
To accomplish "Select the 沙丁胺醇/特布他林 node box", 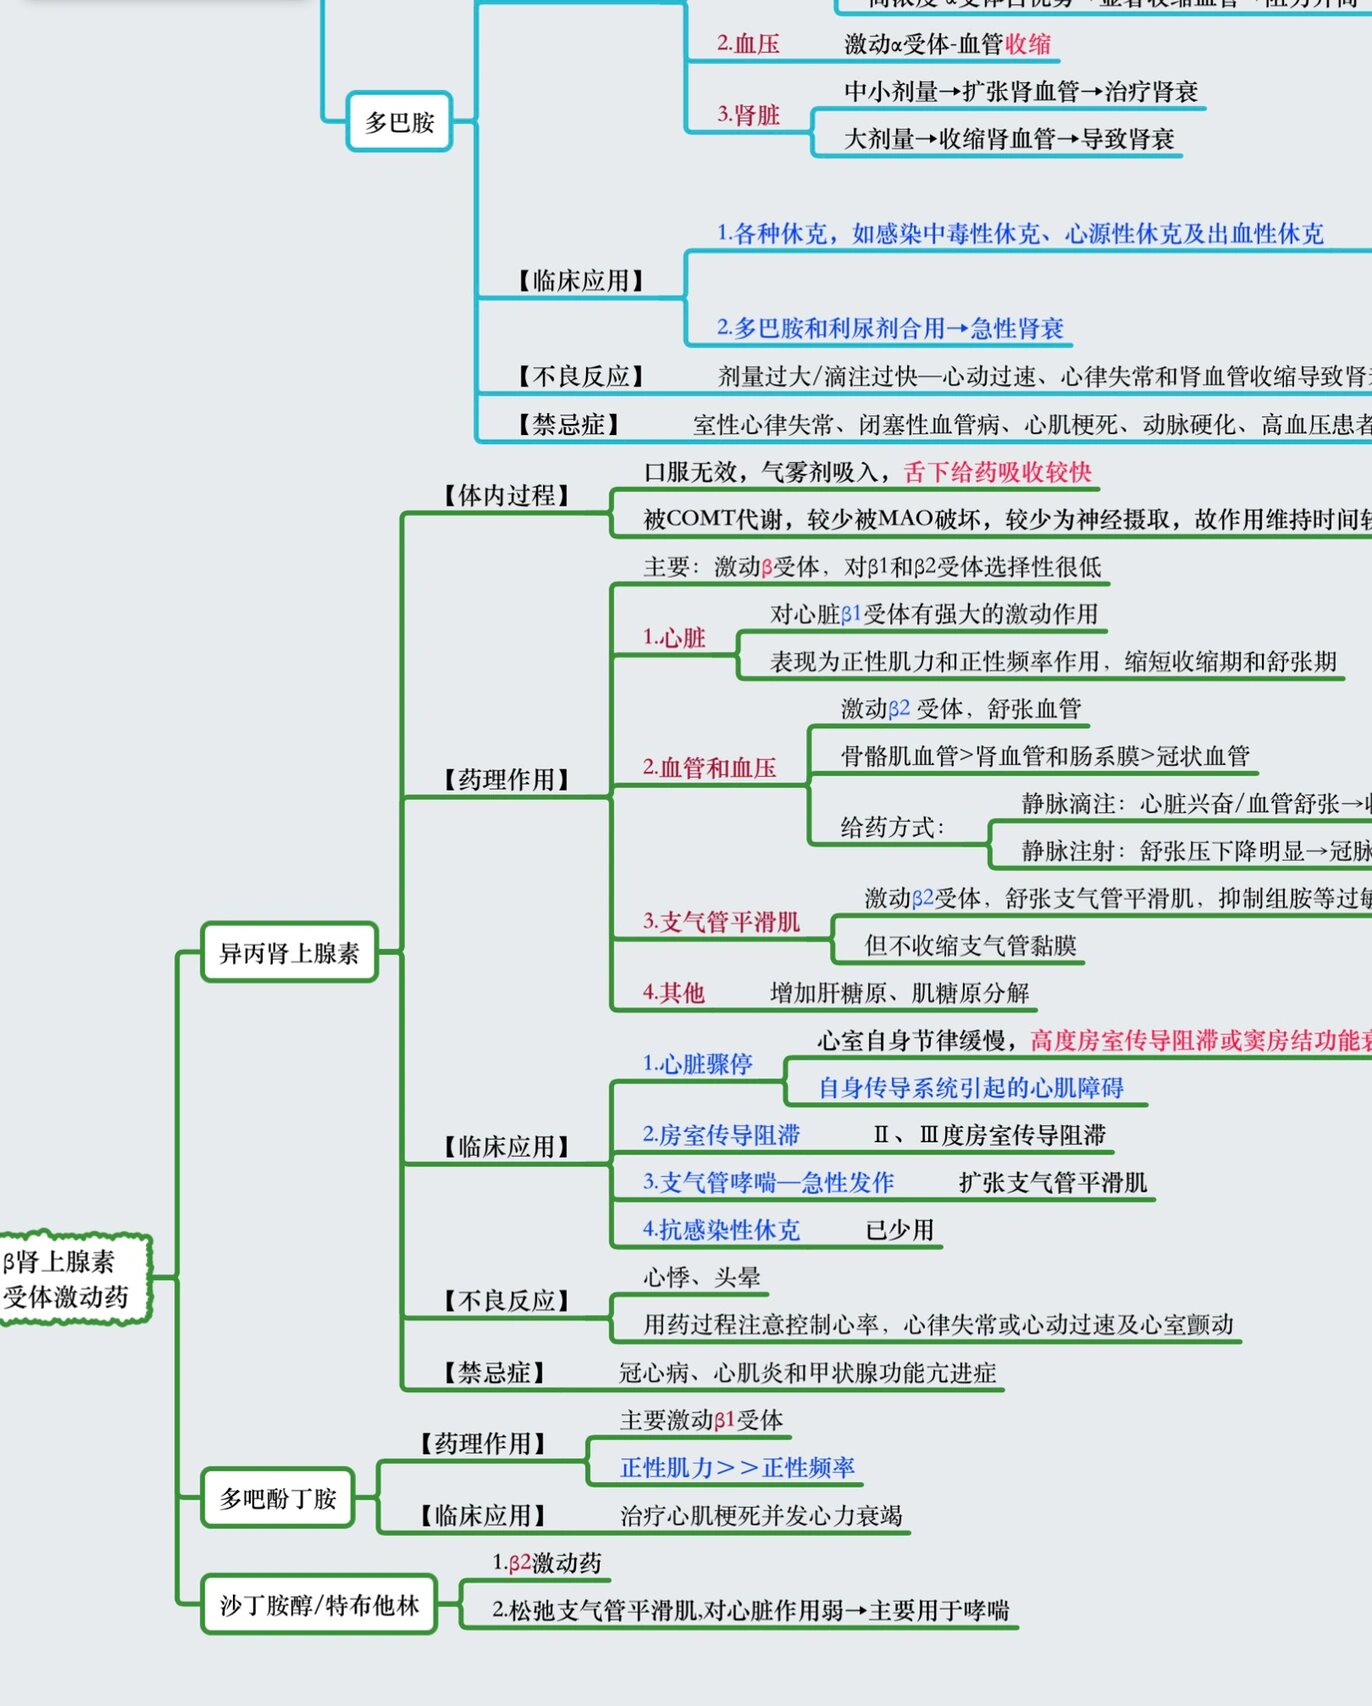I will click(x=319, y=1605).
